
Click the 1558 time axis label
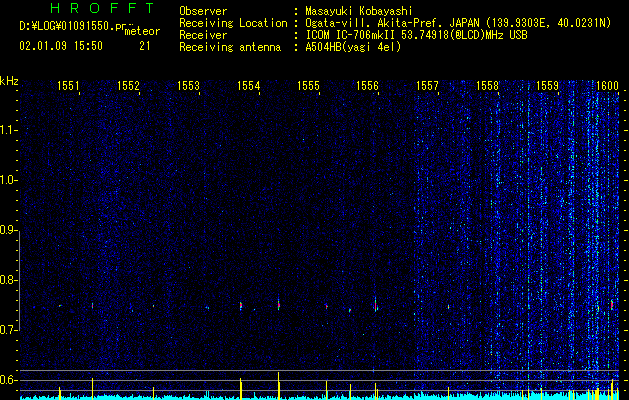[x=487, y=85]
